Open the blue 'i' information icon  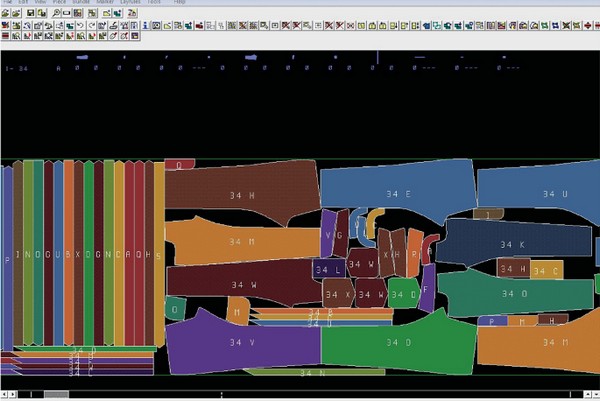click(145, 26)
